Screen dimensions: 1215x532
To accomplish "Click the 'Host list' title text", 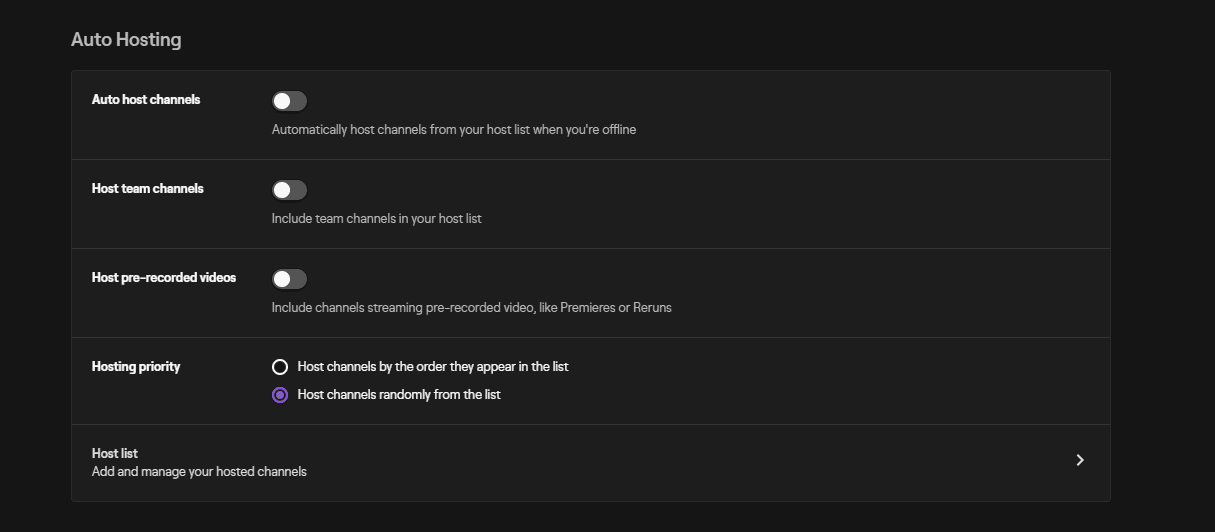I will point(115,453).
